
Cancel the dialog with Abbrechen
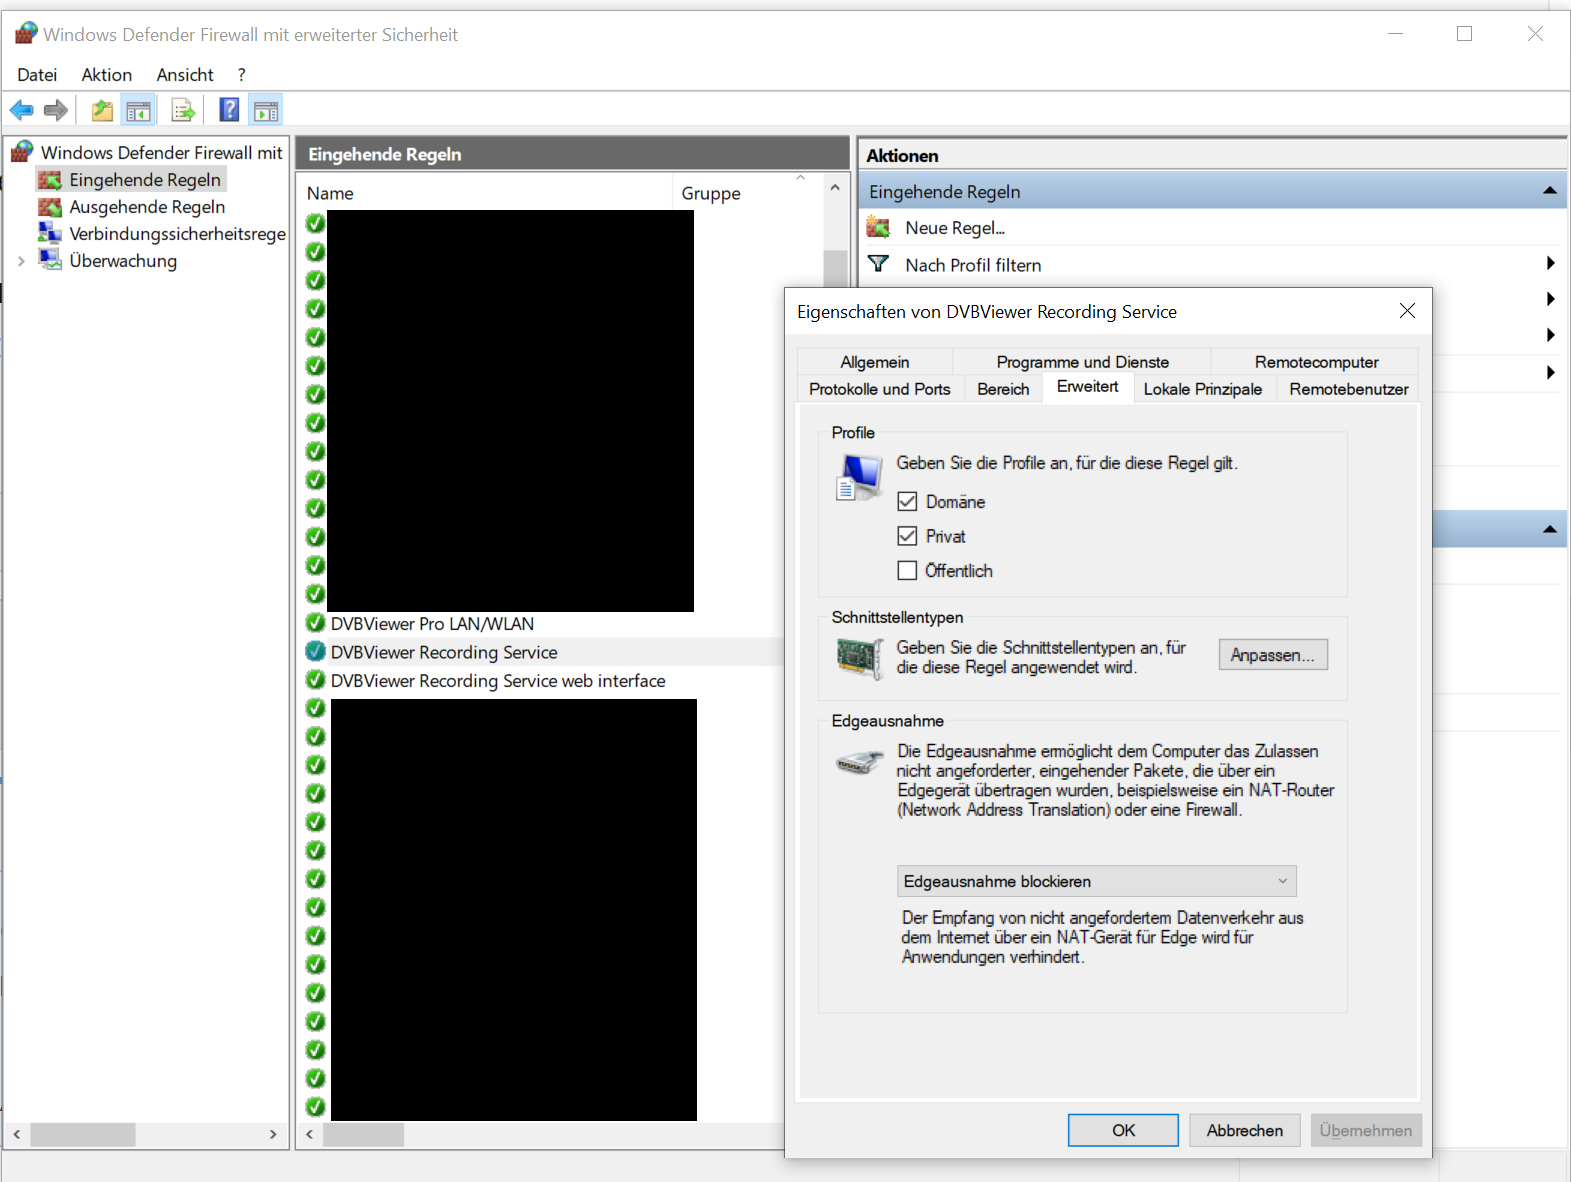(1244, 1130)
